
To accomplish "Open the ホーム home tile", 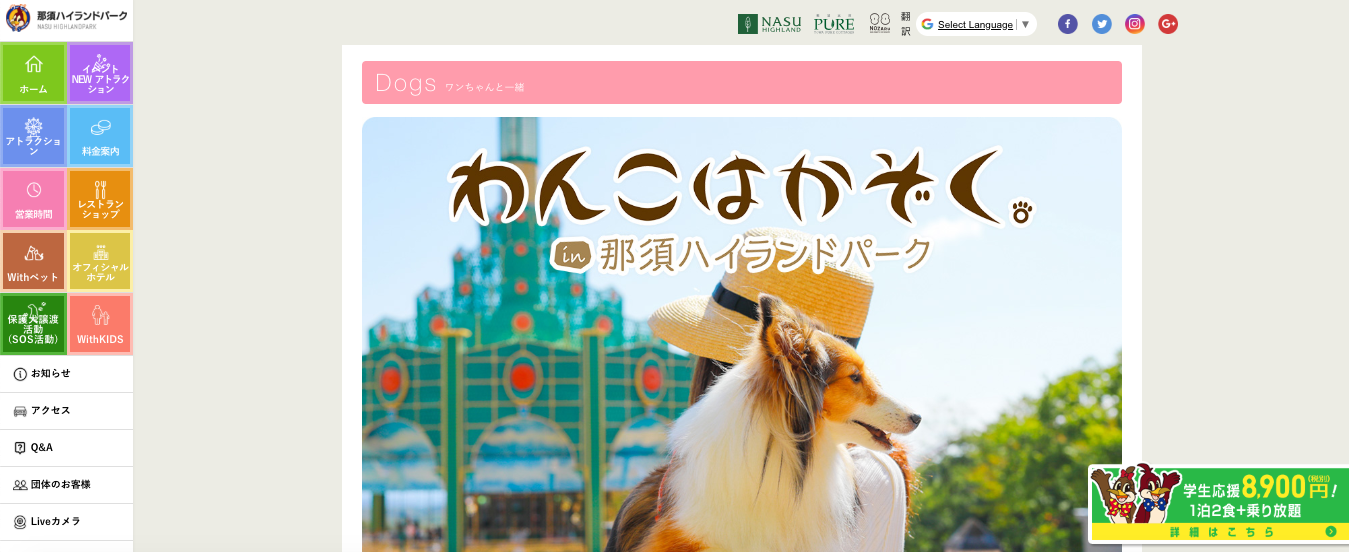I will coord(33,73).
